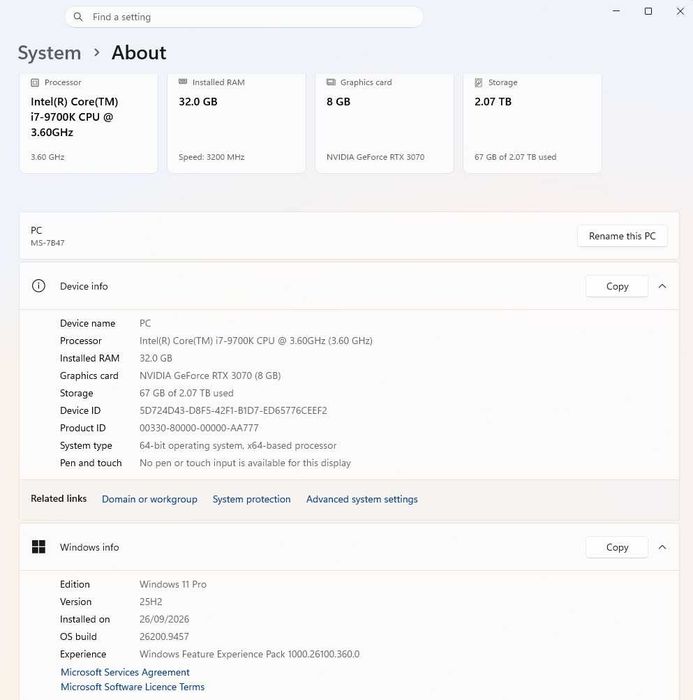Click the 'Windows 11 Pro' edition value
Viewport: 693px width, 700px height.
pyautogui.click(x=173, y=584)
